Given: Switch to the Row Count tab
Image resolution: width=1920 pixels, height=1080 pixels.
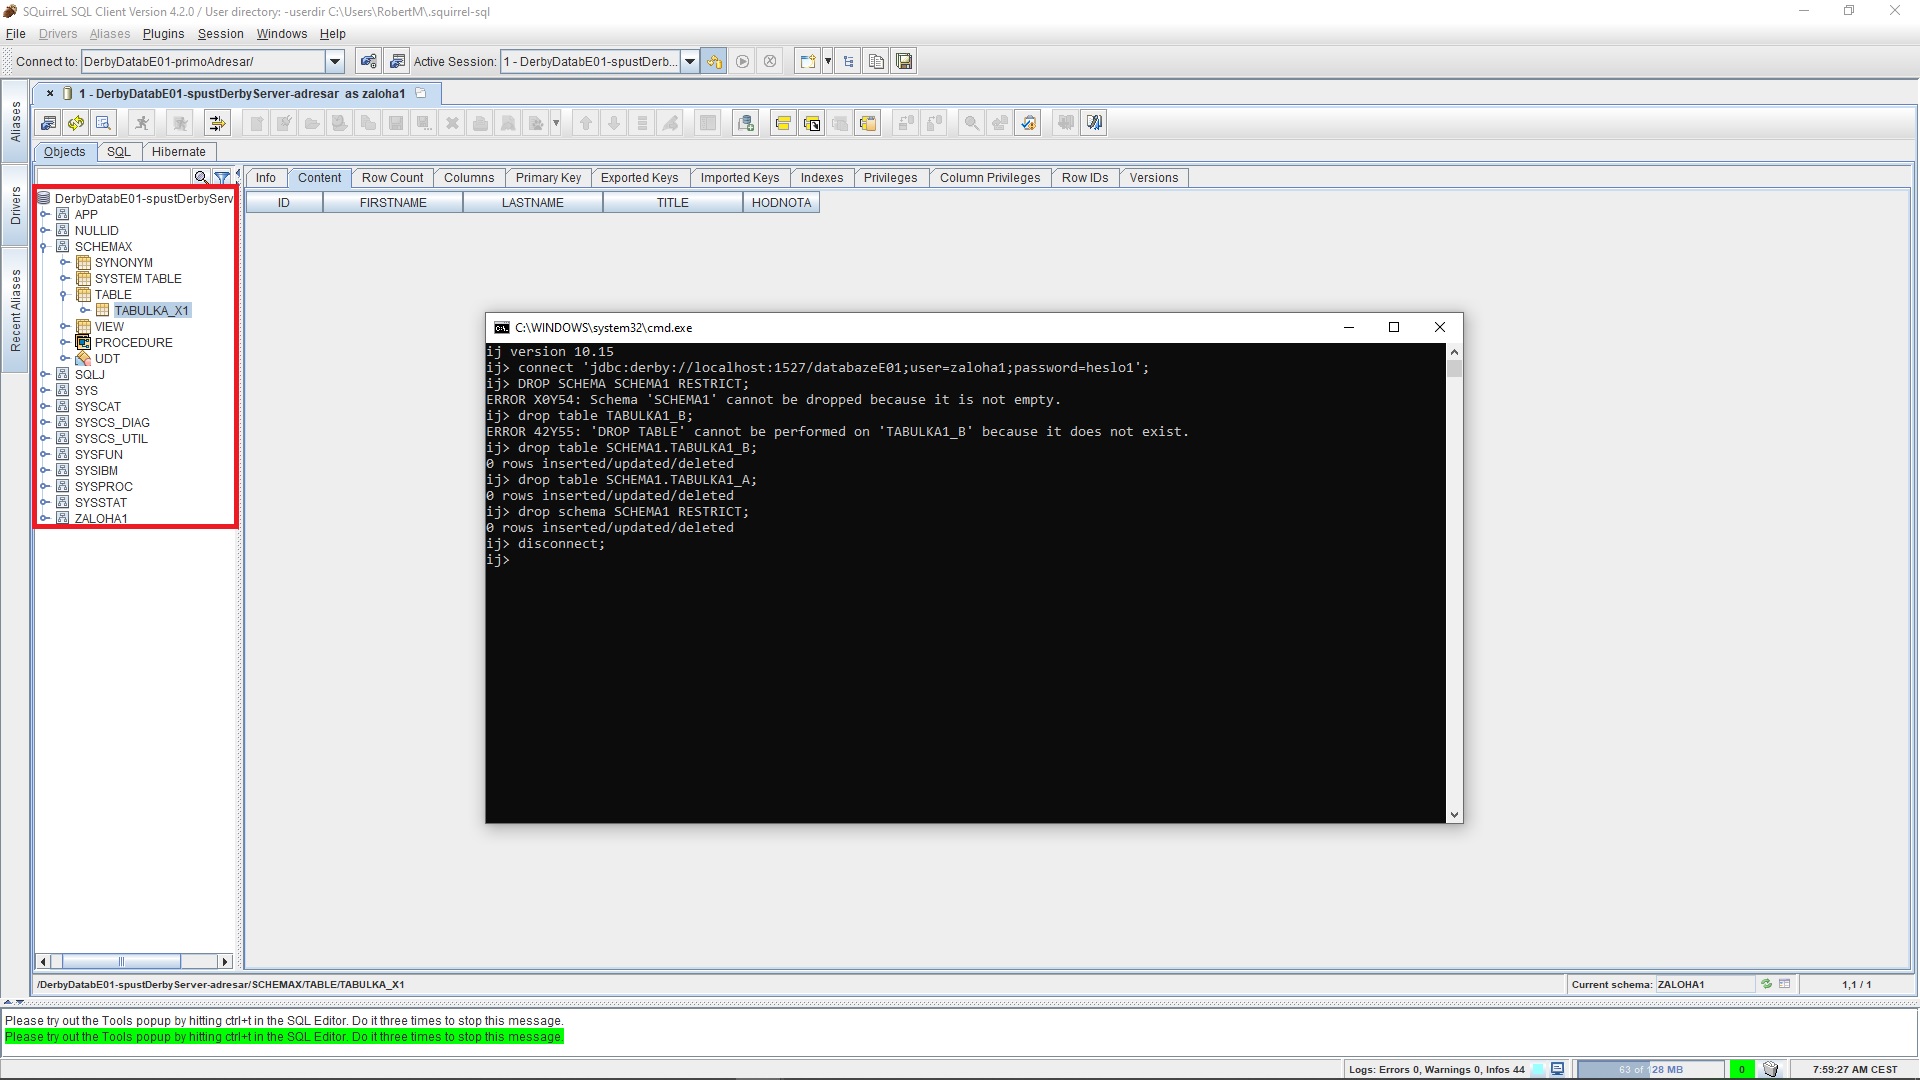Looking at the screenshot, I should [x=392, y=177].
